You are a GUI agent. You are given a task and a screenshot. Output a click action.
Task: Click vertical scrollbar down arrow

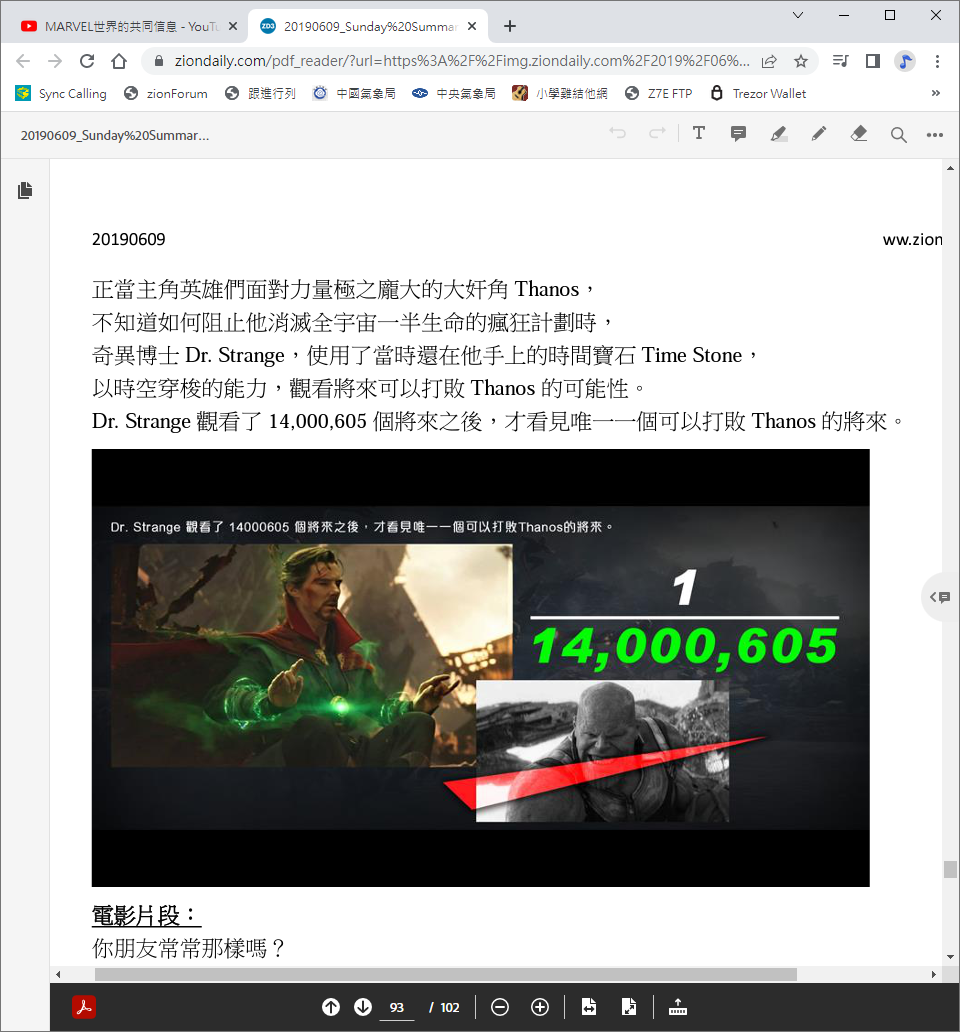click(x=950, y=957)
